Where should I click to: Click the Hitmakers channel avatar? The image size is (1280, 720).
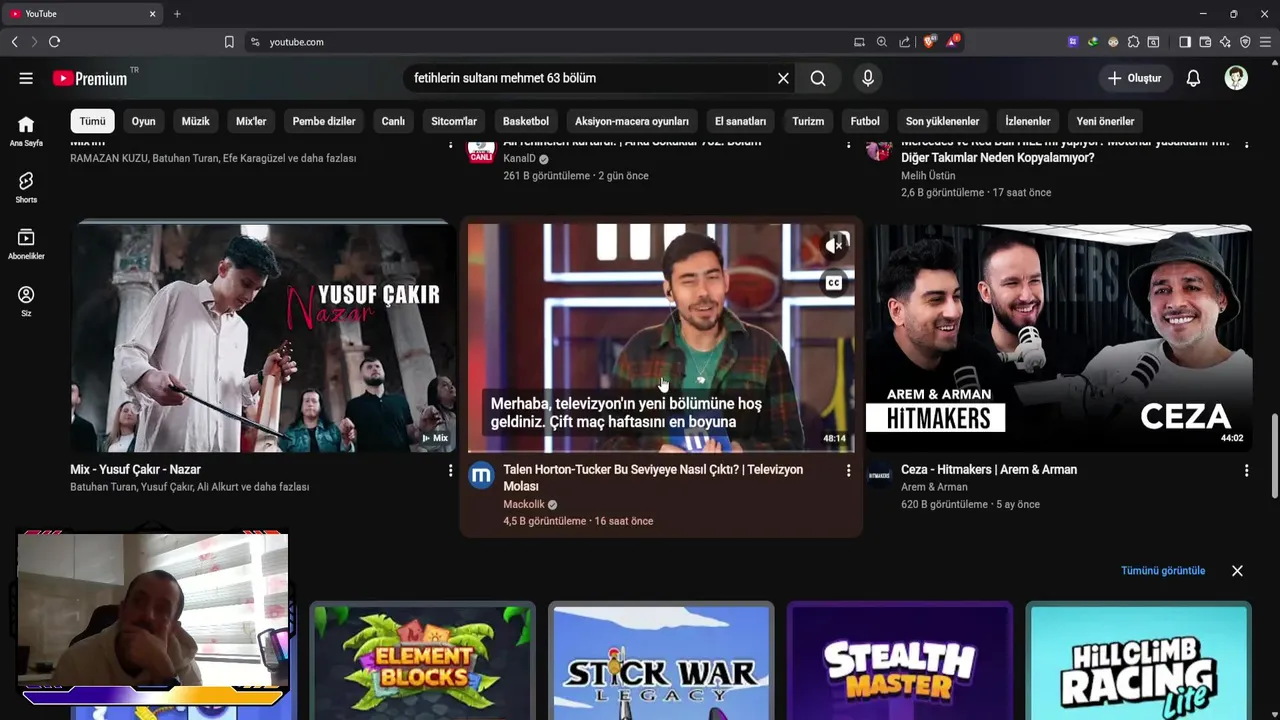(x=879, y=475)
